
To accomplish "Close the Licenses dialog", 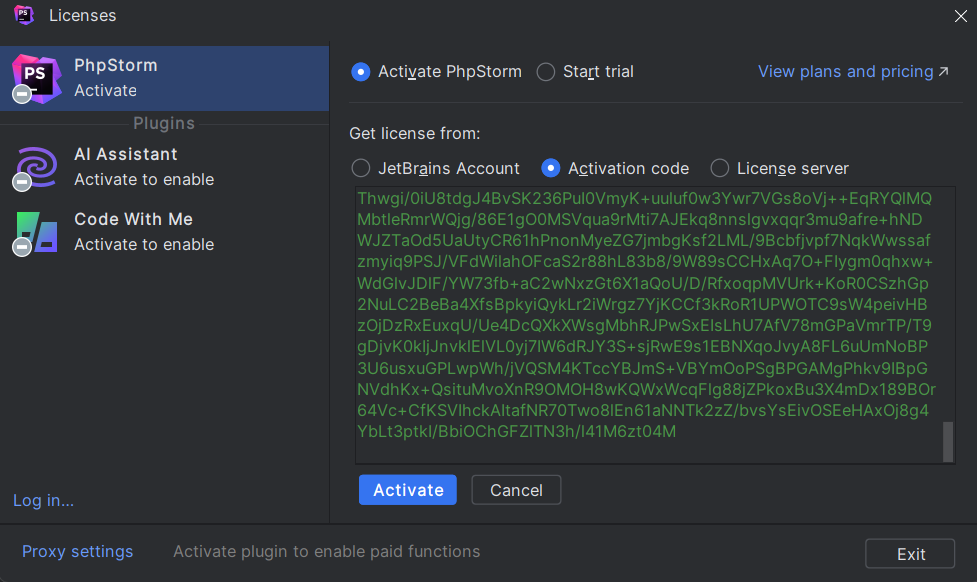I will 960,16.
